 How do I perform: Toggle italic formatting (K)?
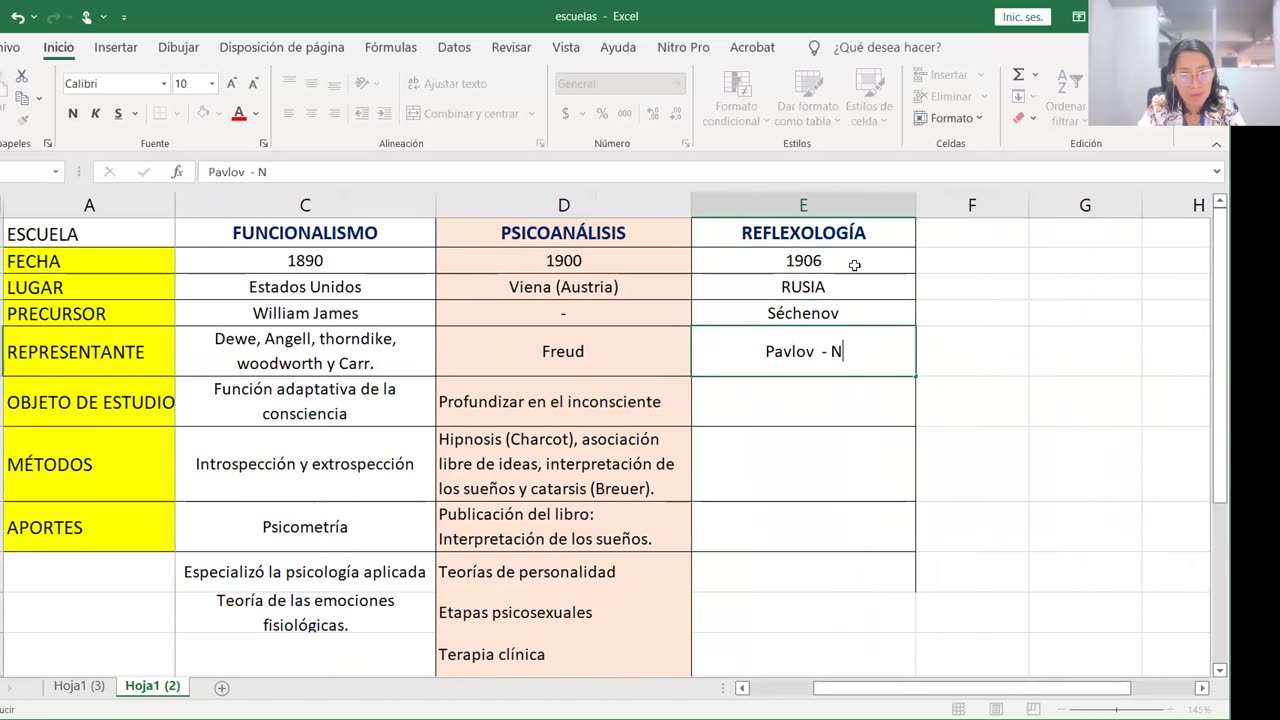(95, 114)
